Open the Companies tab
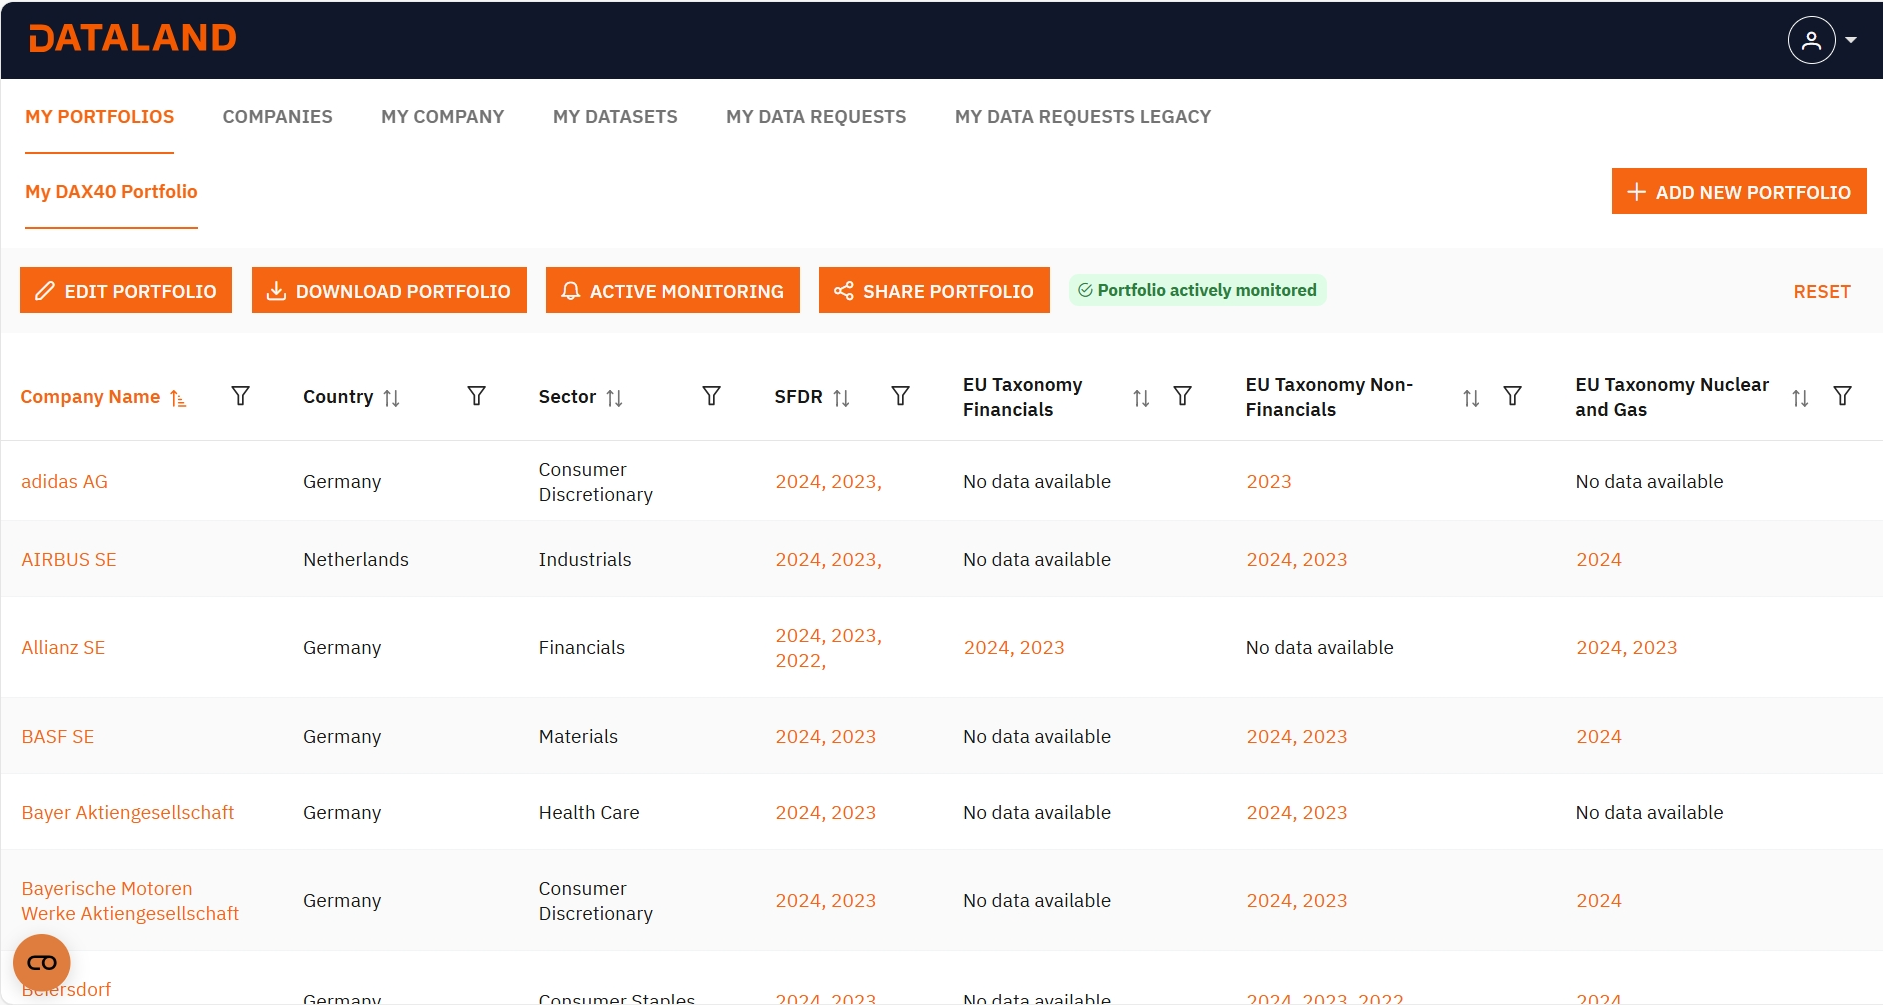Viewport: 1883px width, 1005px height. [278, 117]
